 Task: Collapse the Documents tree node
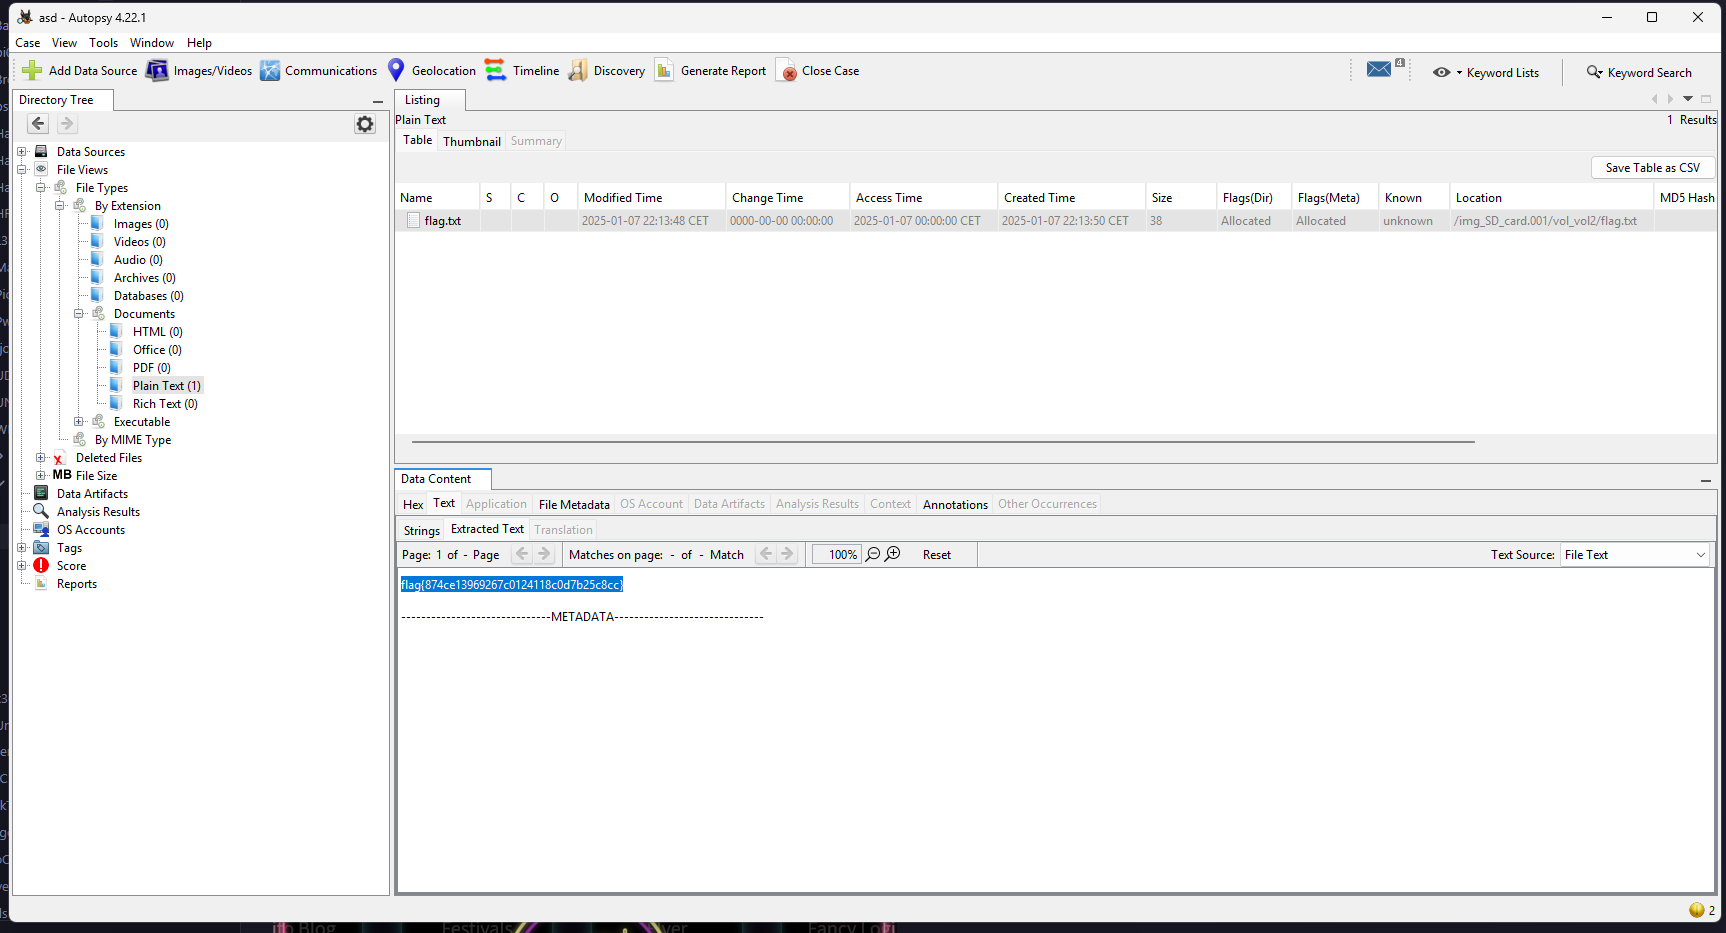point(79,314)
